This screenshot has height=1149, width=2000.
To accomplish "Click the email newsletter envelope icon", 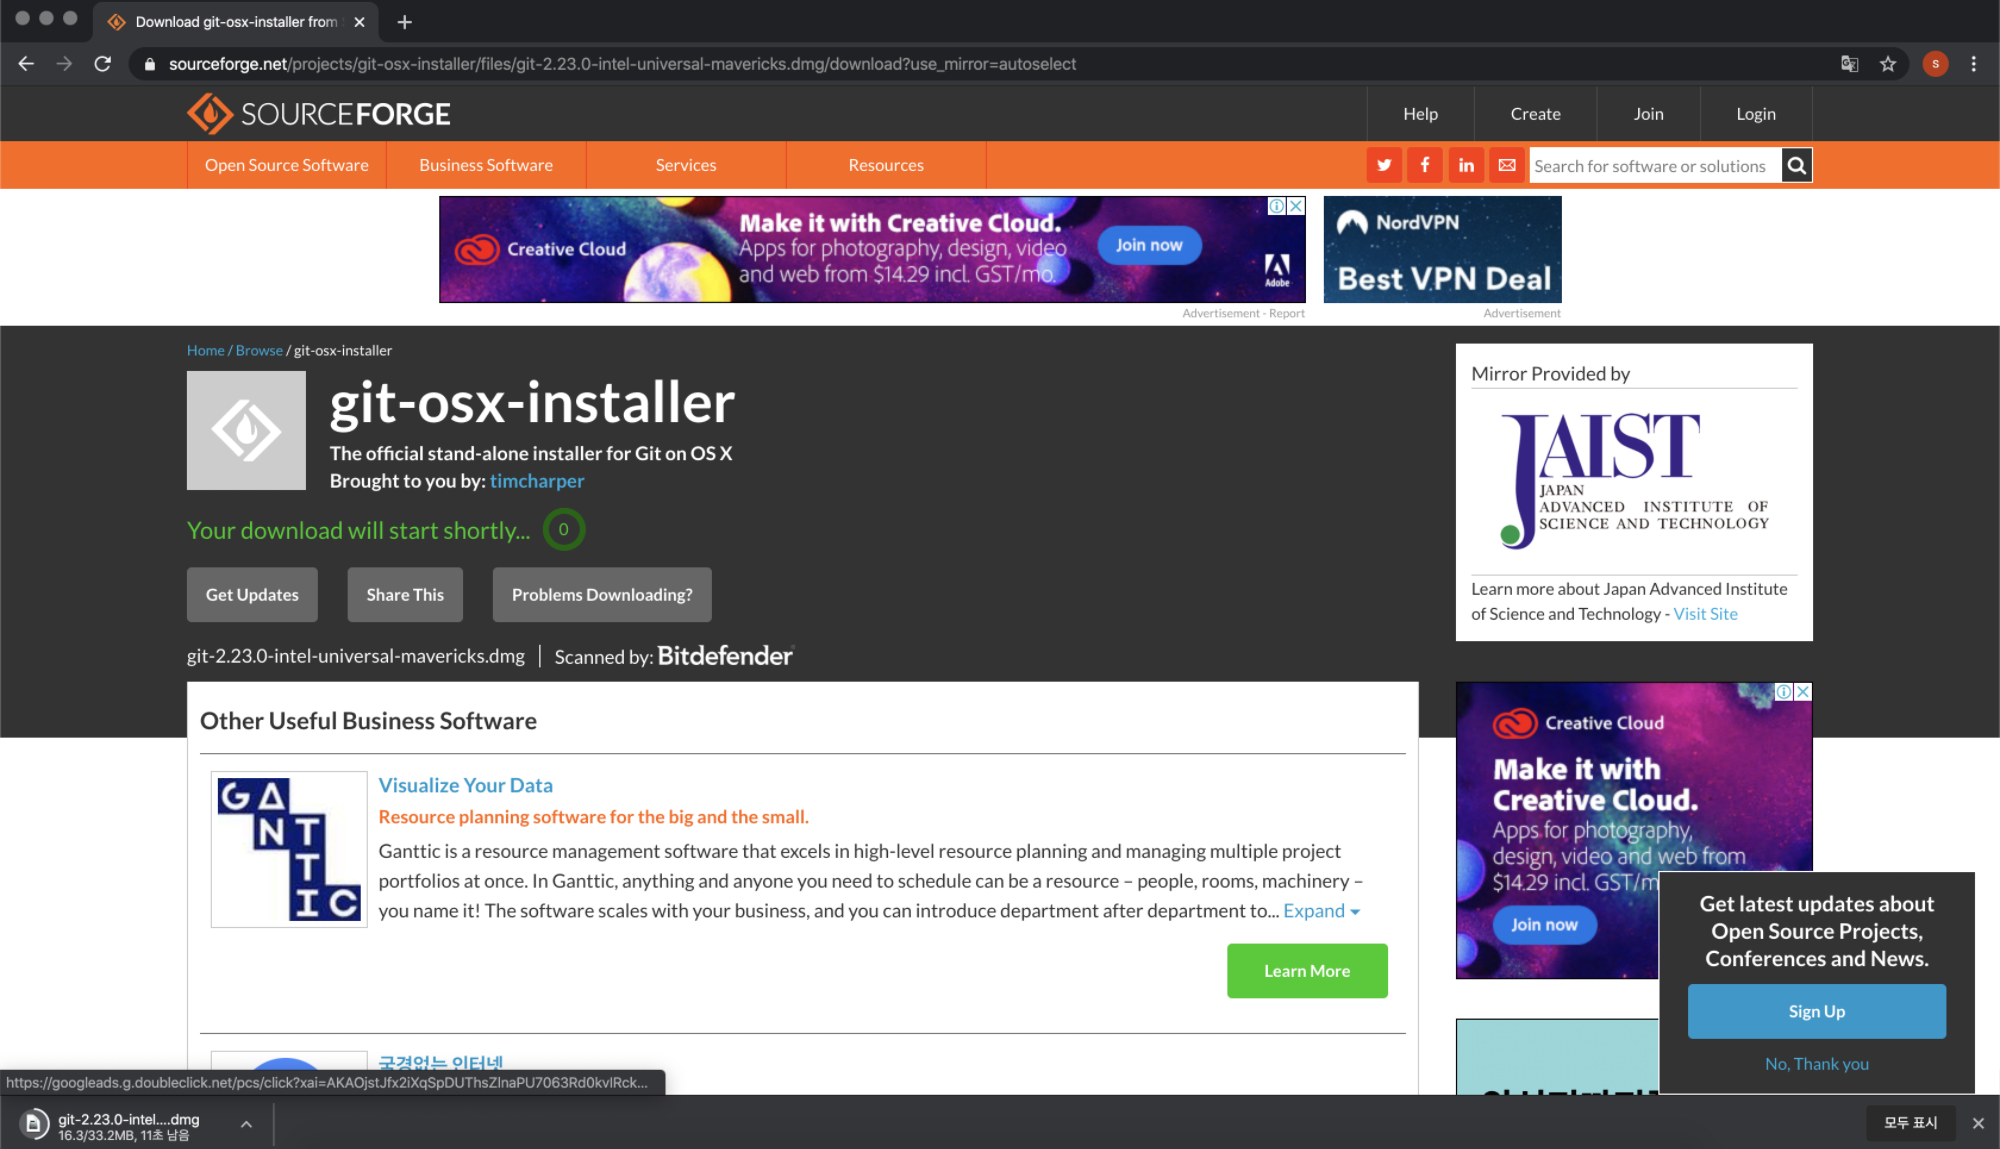I will tap(1507, 165).
